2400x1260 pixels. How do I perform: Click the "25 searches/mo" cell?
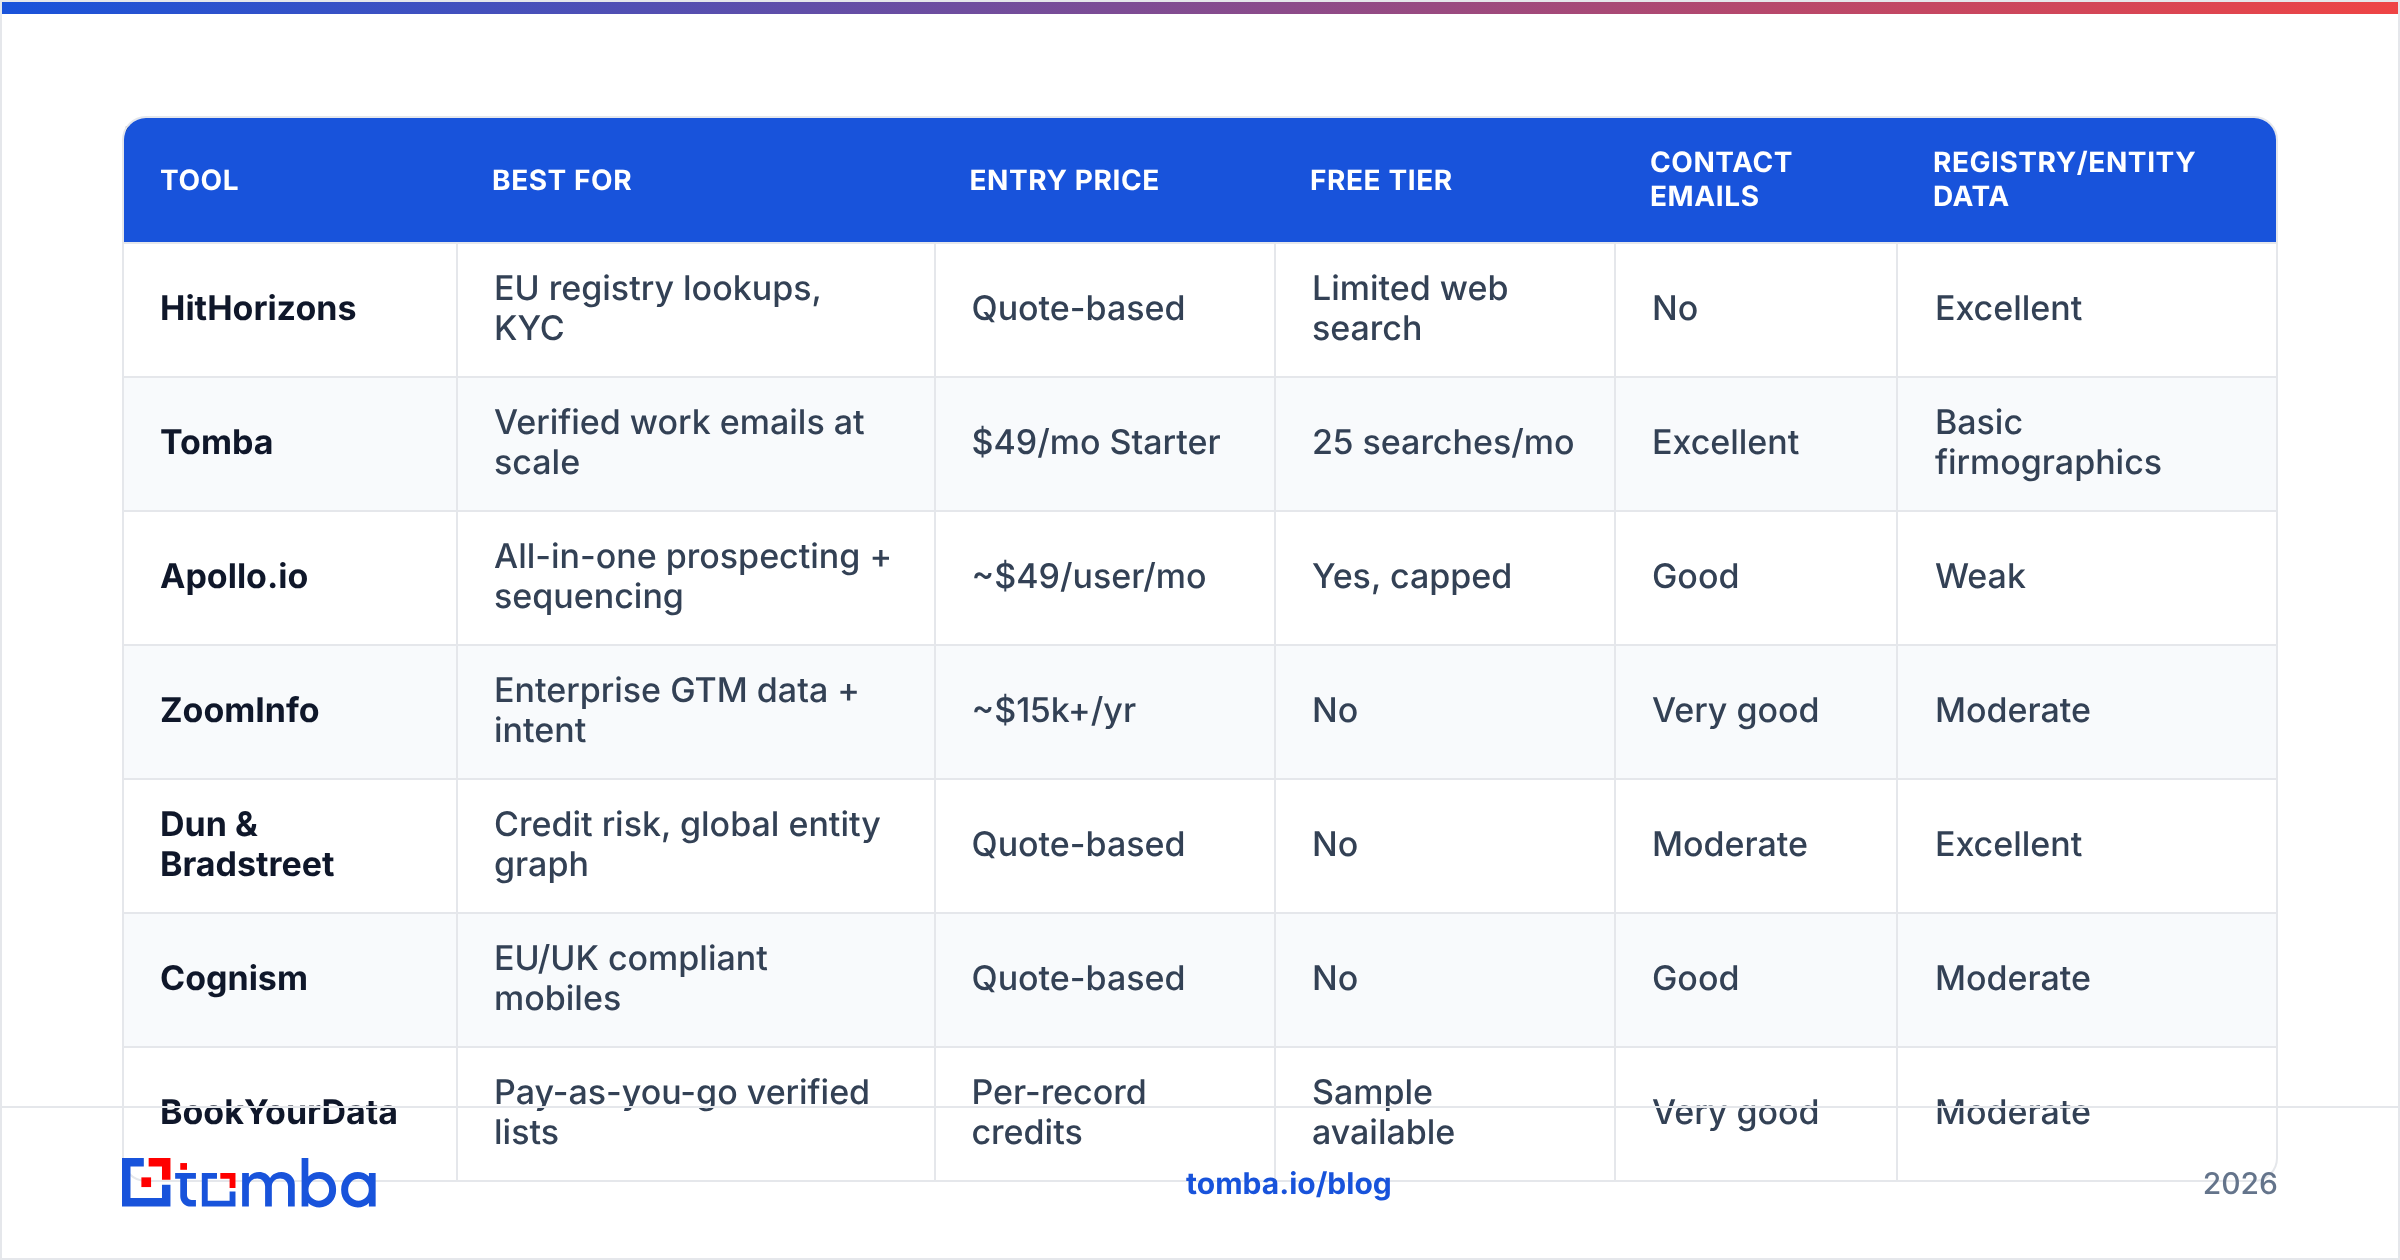click(x=1443, y=442)
